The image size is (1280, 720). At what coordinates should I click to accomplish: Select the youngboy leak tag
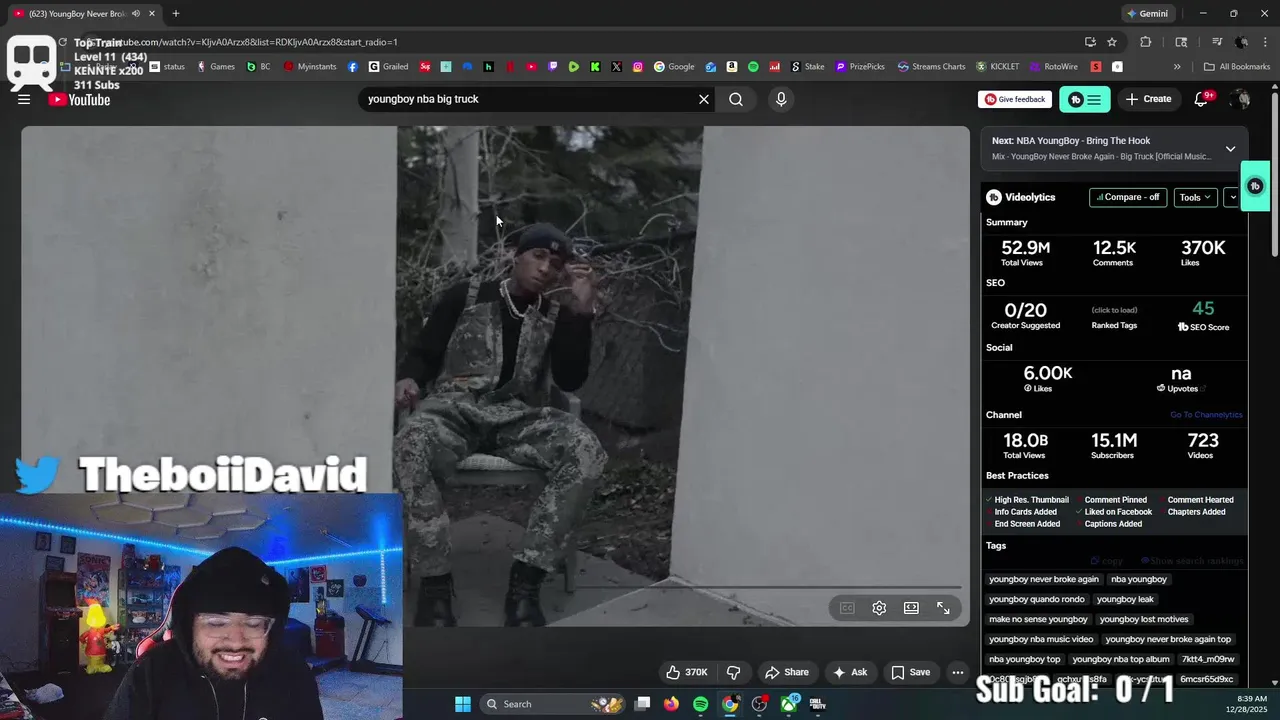coord(1125,599)
